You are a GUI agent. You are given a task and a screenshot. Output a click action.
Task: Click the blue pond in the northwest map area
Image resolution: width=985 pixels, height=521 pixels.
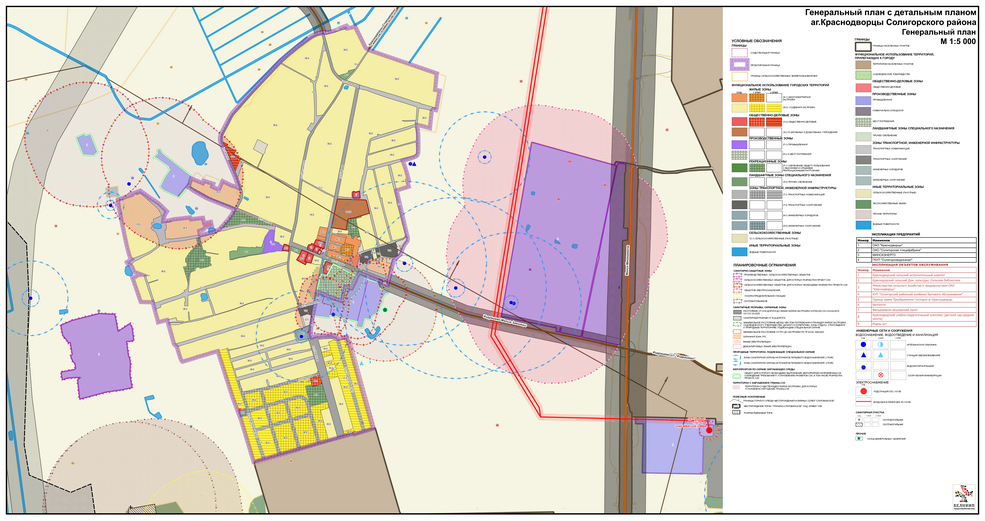coord(199,153)
